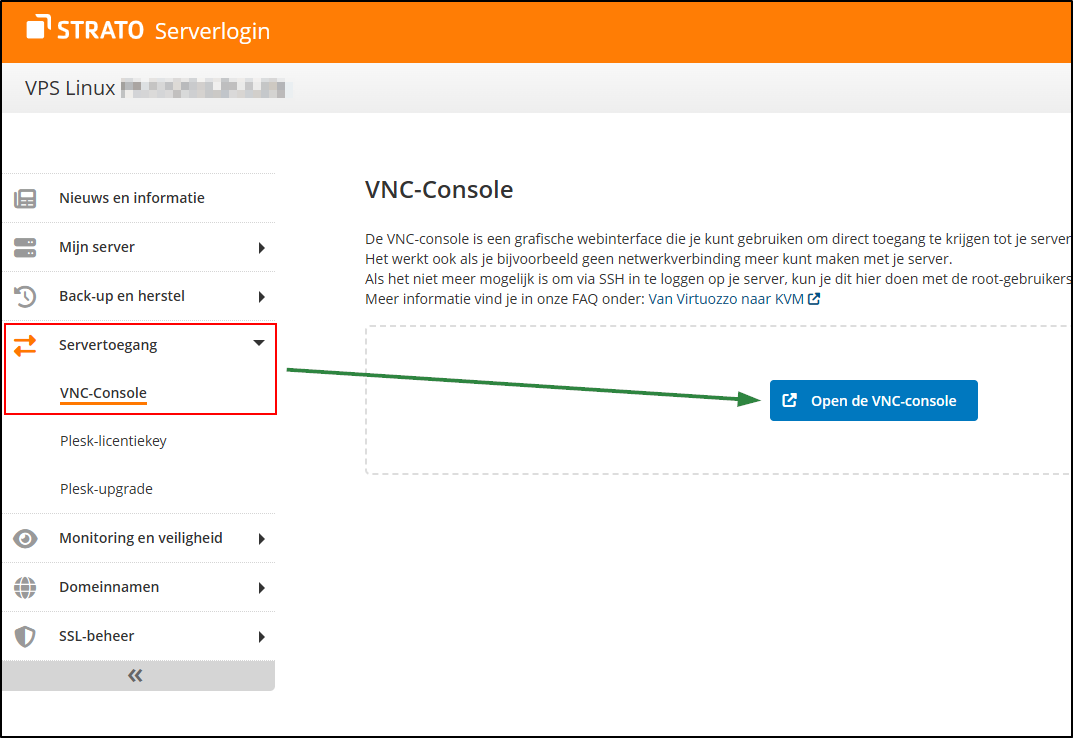This screenshot has width=1073, height=738.
Task: Collapse the sidebar with the double-chevron control
Action: [135, 675]
